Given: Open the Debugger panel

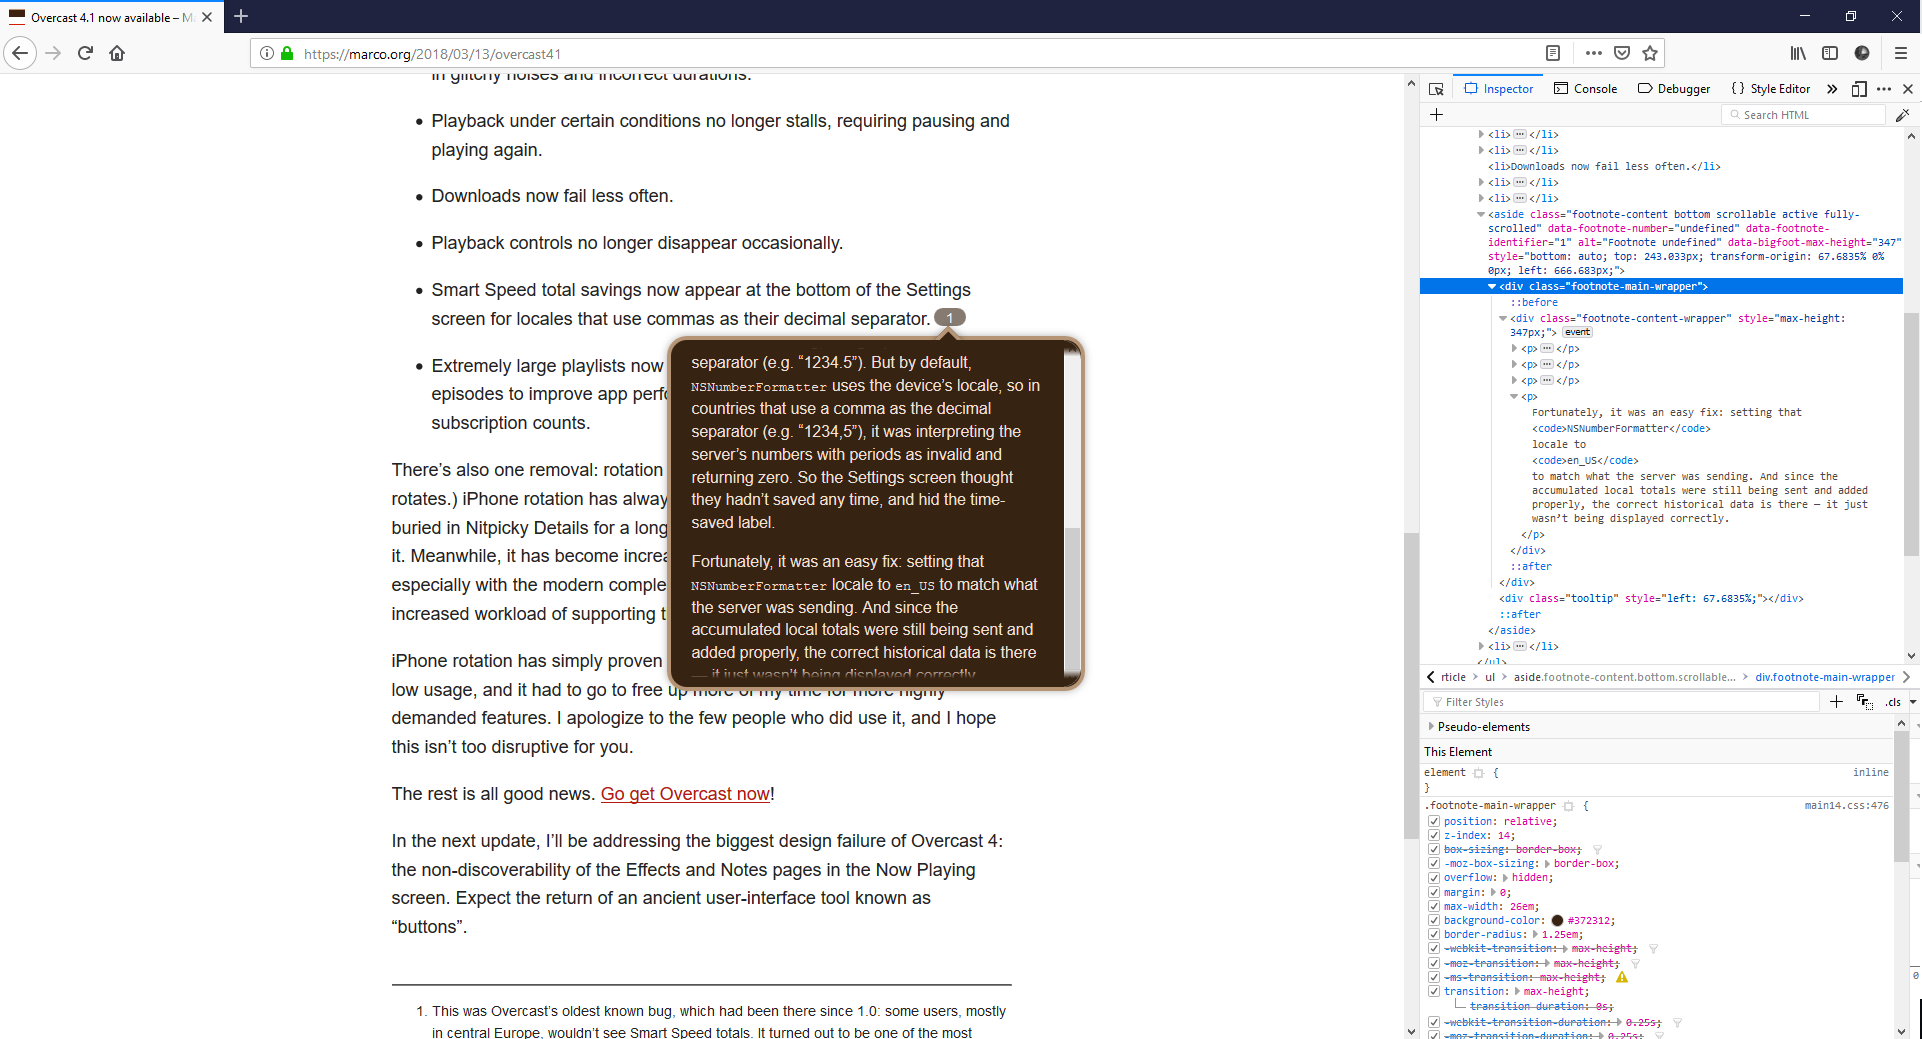Looking at the screenshot, I should [1673, 88].
